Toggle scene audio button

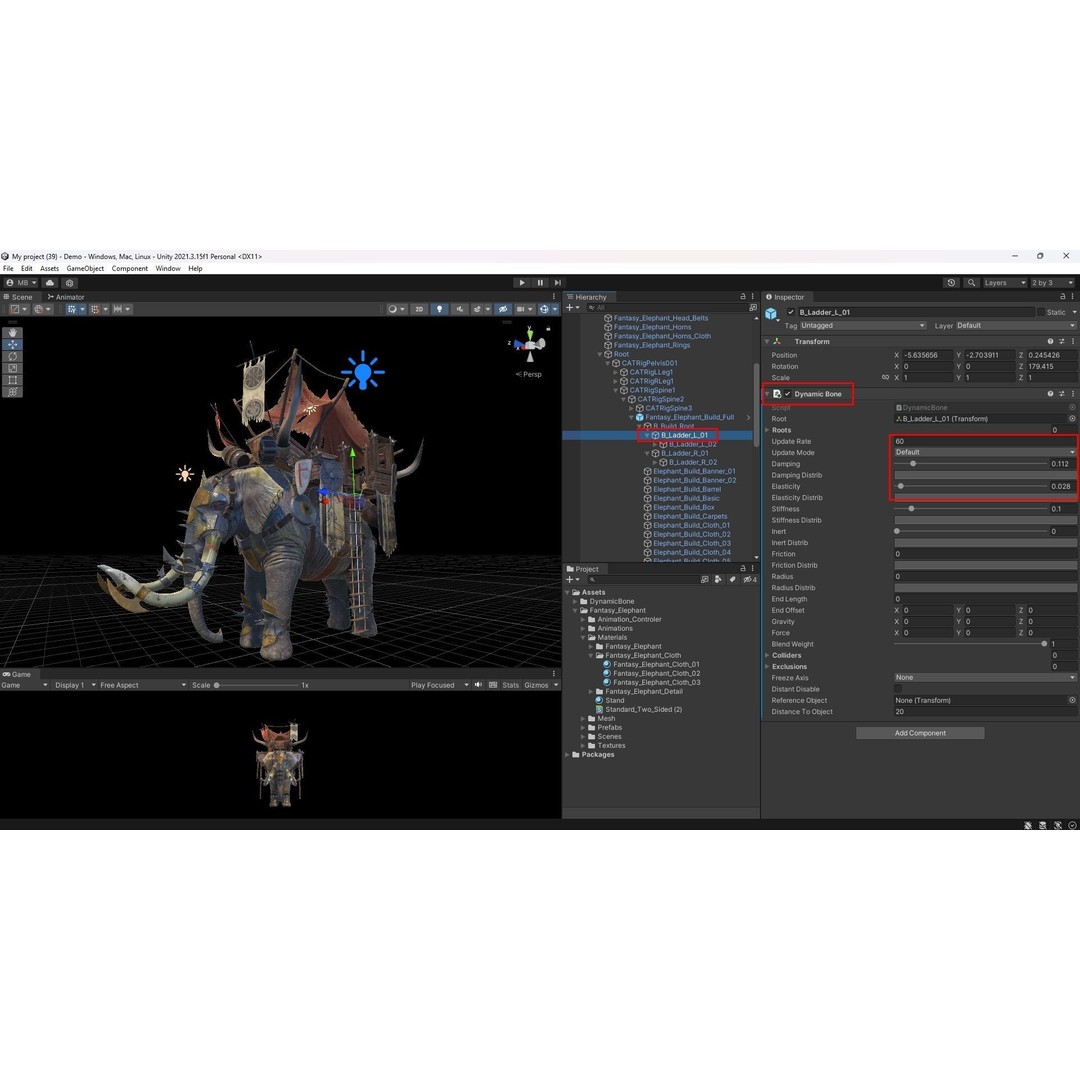(459, 309)
